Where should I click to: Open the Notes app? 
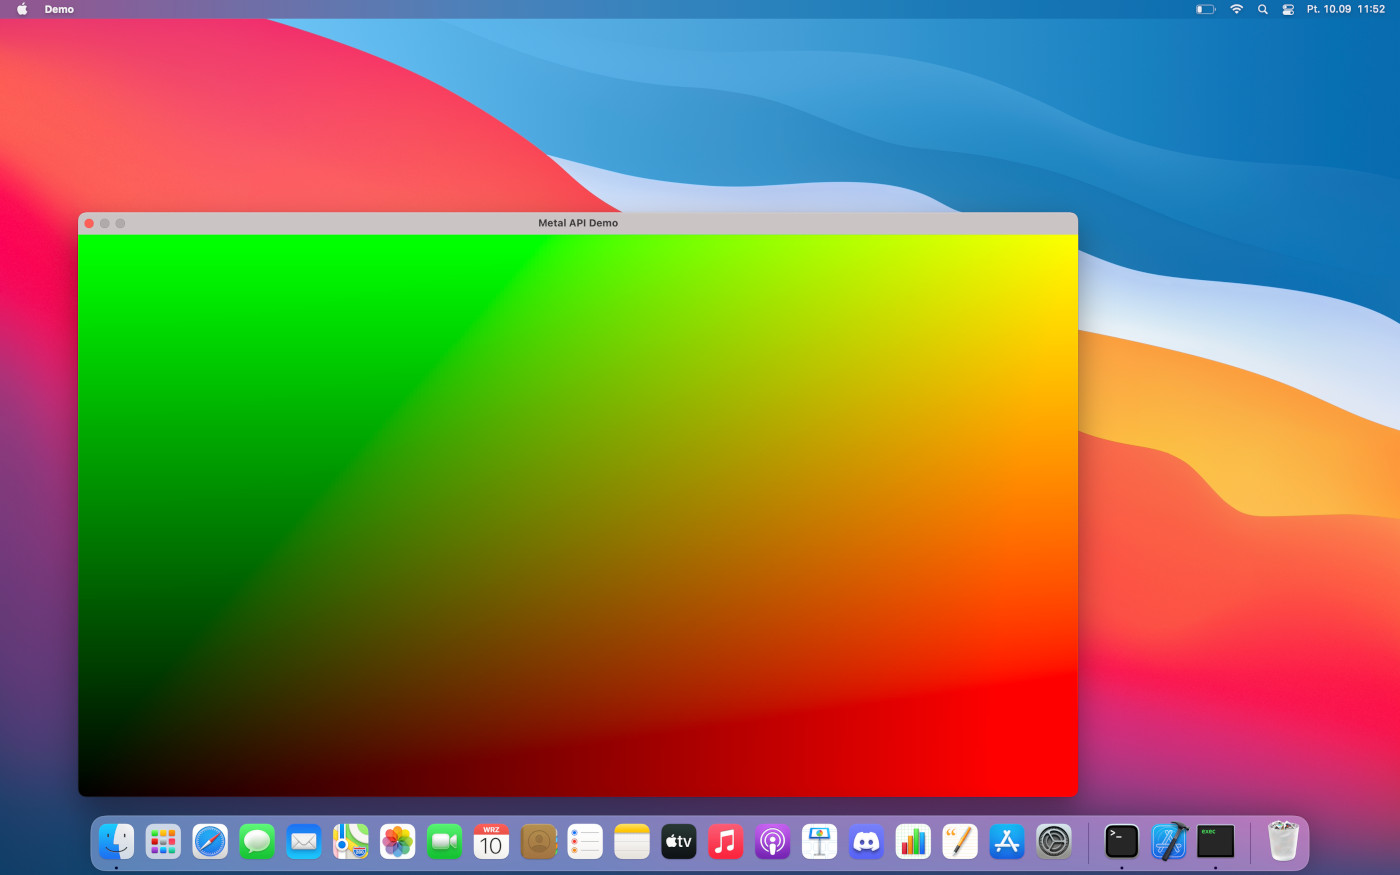[632, 841]
